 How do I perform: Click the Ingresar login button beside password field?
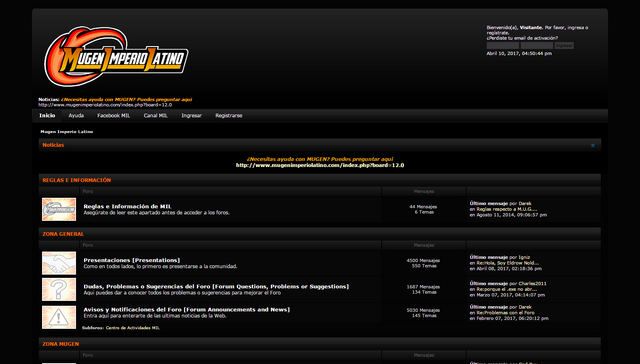click(x=564, y=46)
